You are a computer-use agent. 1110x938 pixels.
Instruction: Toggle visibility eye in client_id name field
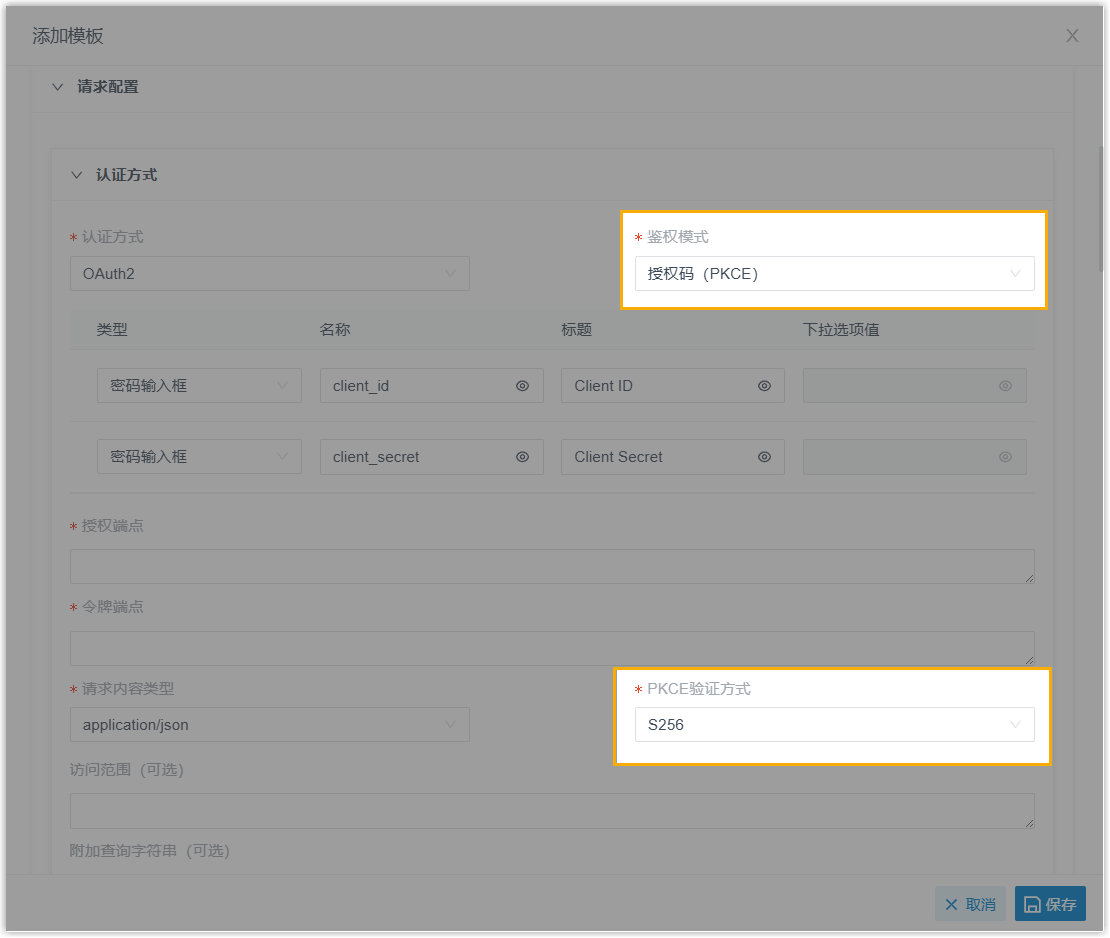tap(522, 386)
